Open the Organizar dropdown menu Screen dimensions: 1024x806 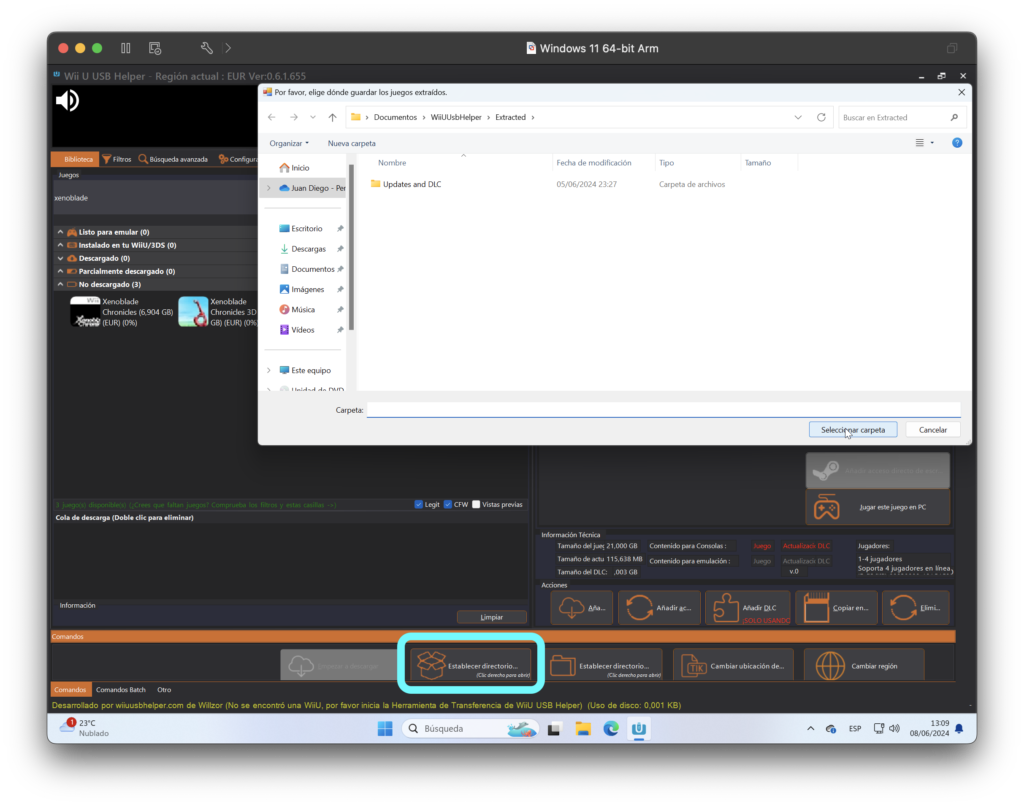pyautogui.click(x=289, y=143)
